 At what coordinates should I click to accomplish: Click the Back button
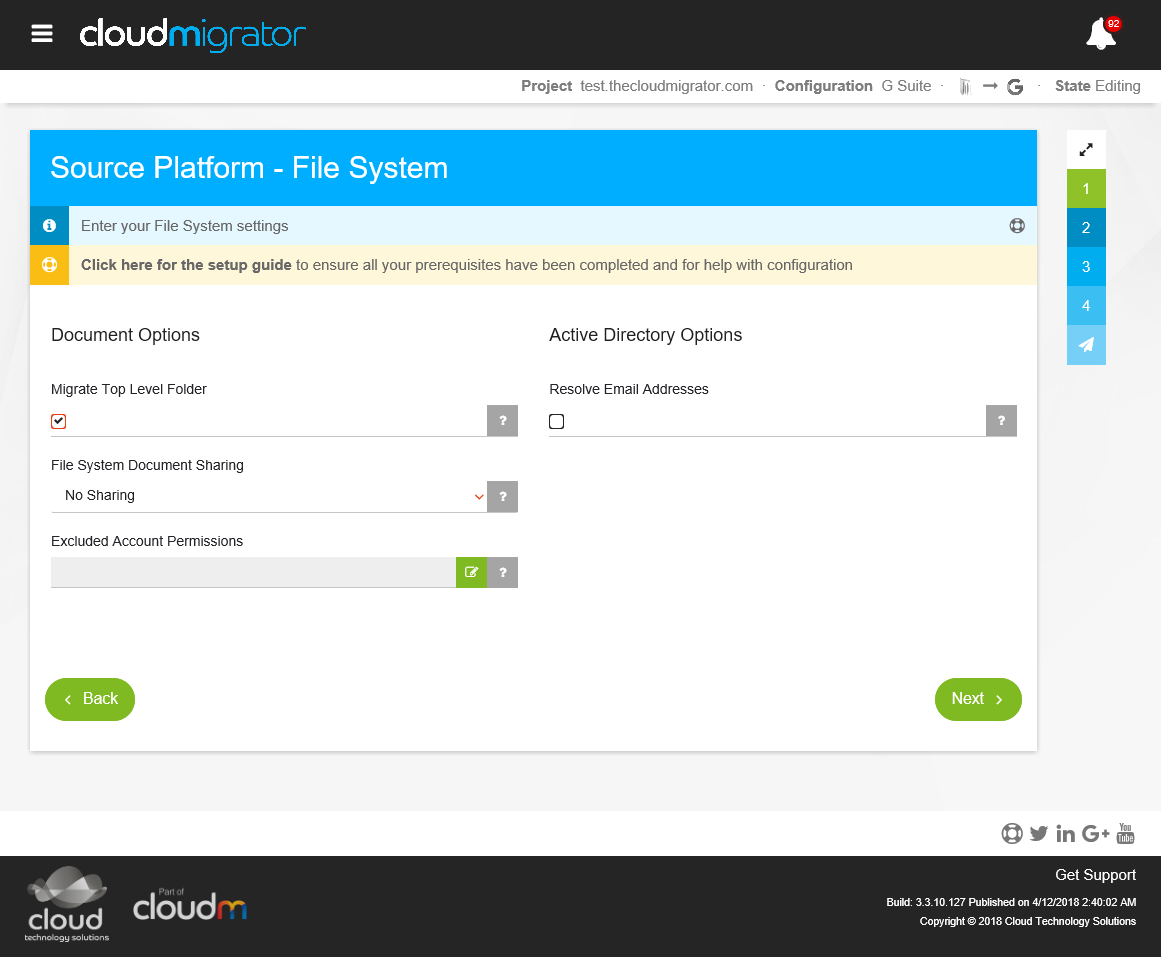coord(90,699)
